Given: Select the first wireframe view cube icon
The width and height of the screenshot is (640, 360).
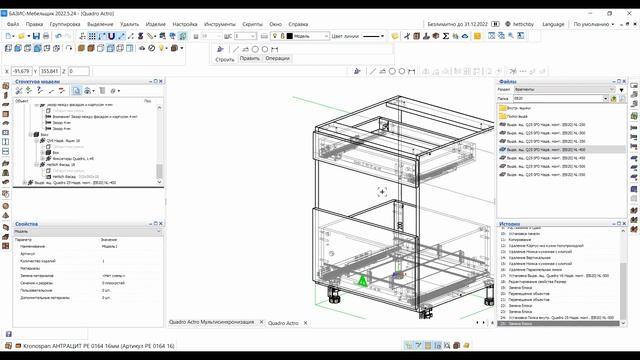Looking at the screenshot, I should [8, 48].
